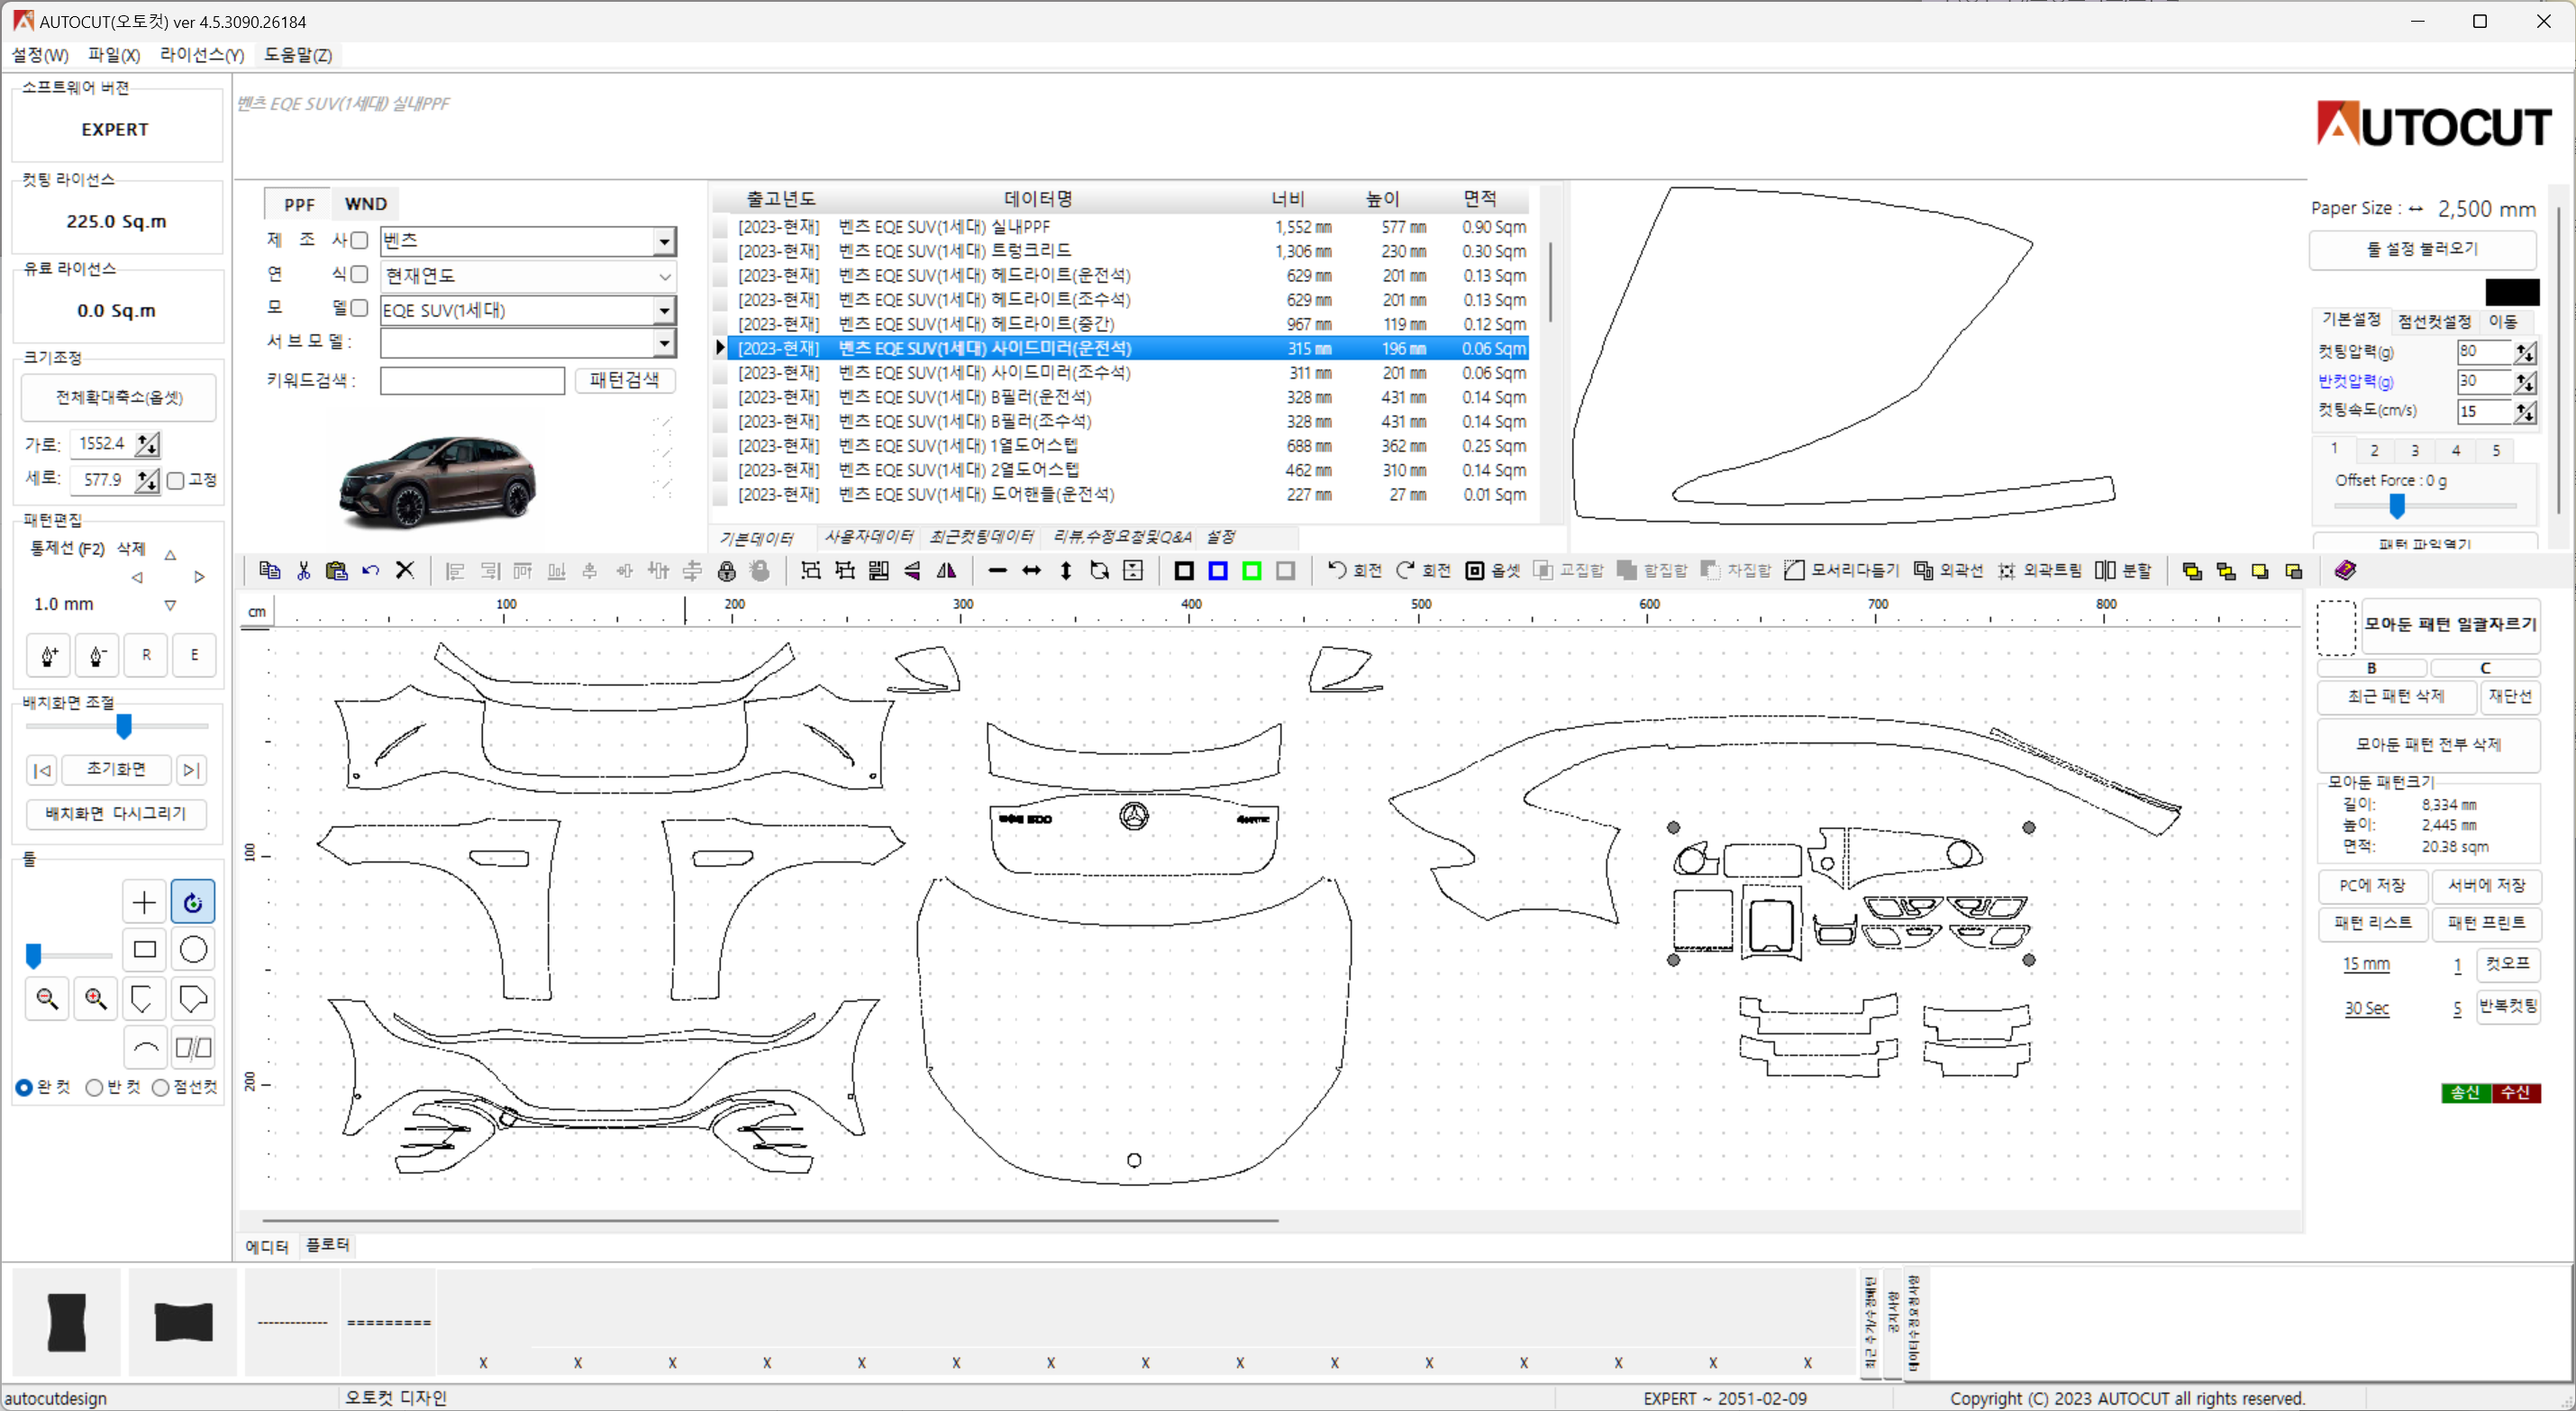Click the 세로 height stepper
The height and width of the screenshot is (1411, 2576).
(x=148, y=480)
